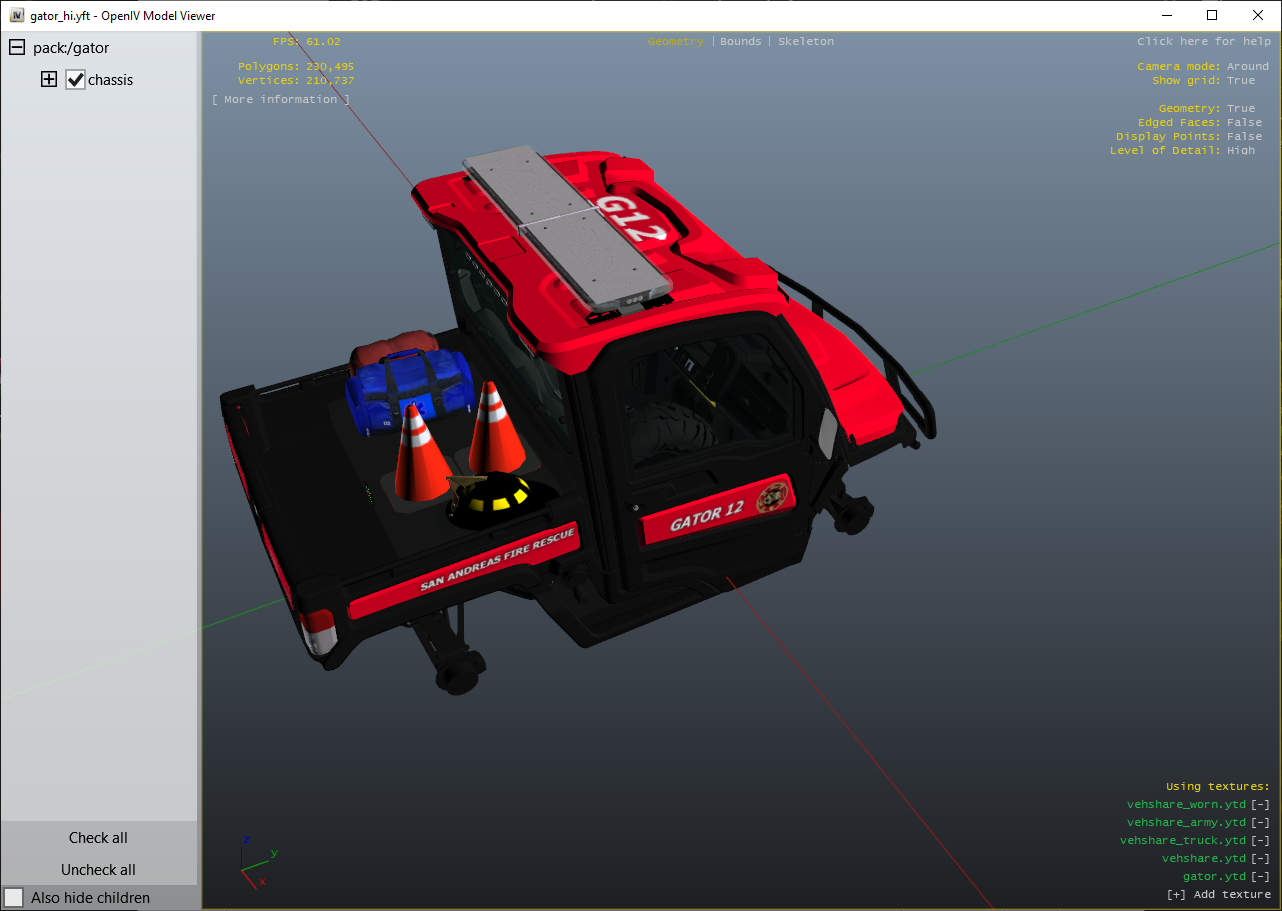Viewport: 1282px width, 911px height.
Task: Expand the chassis tree node
Action: click(x=49, y=80)
